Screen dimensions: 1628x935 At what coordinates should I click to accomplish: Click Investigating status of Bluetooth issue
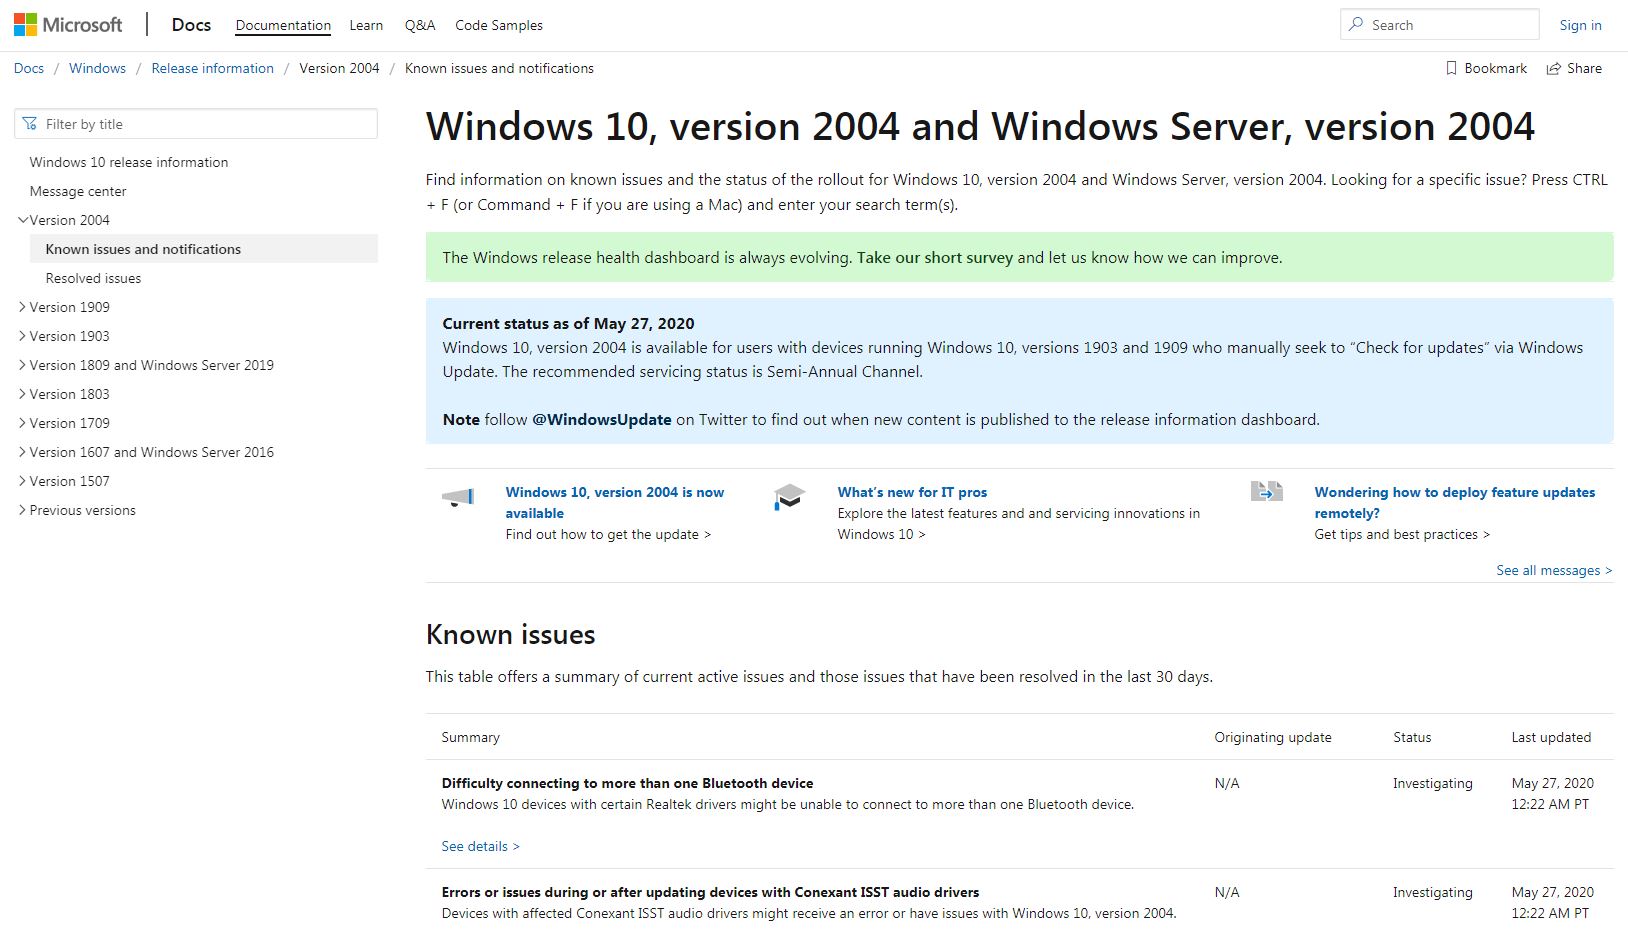1432,783
